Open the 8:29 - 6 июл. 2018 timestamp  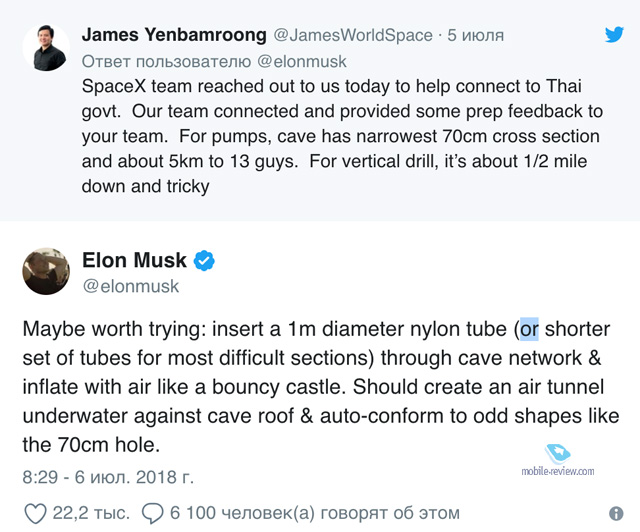pos(108,477)
